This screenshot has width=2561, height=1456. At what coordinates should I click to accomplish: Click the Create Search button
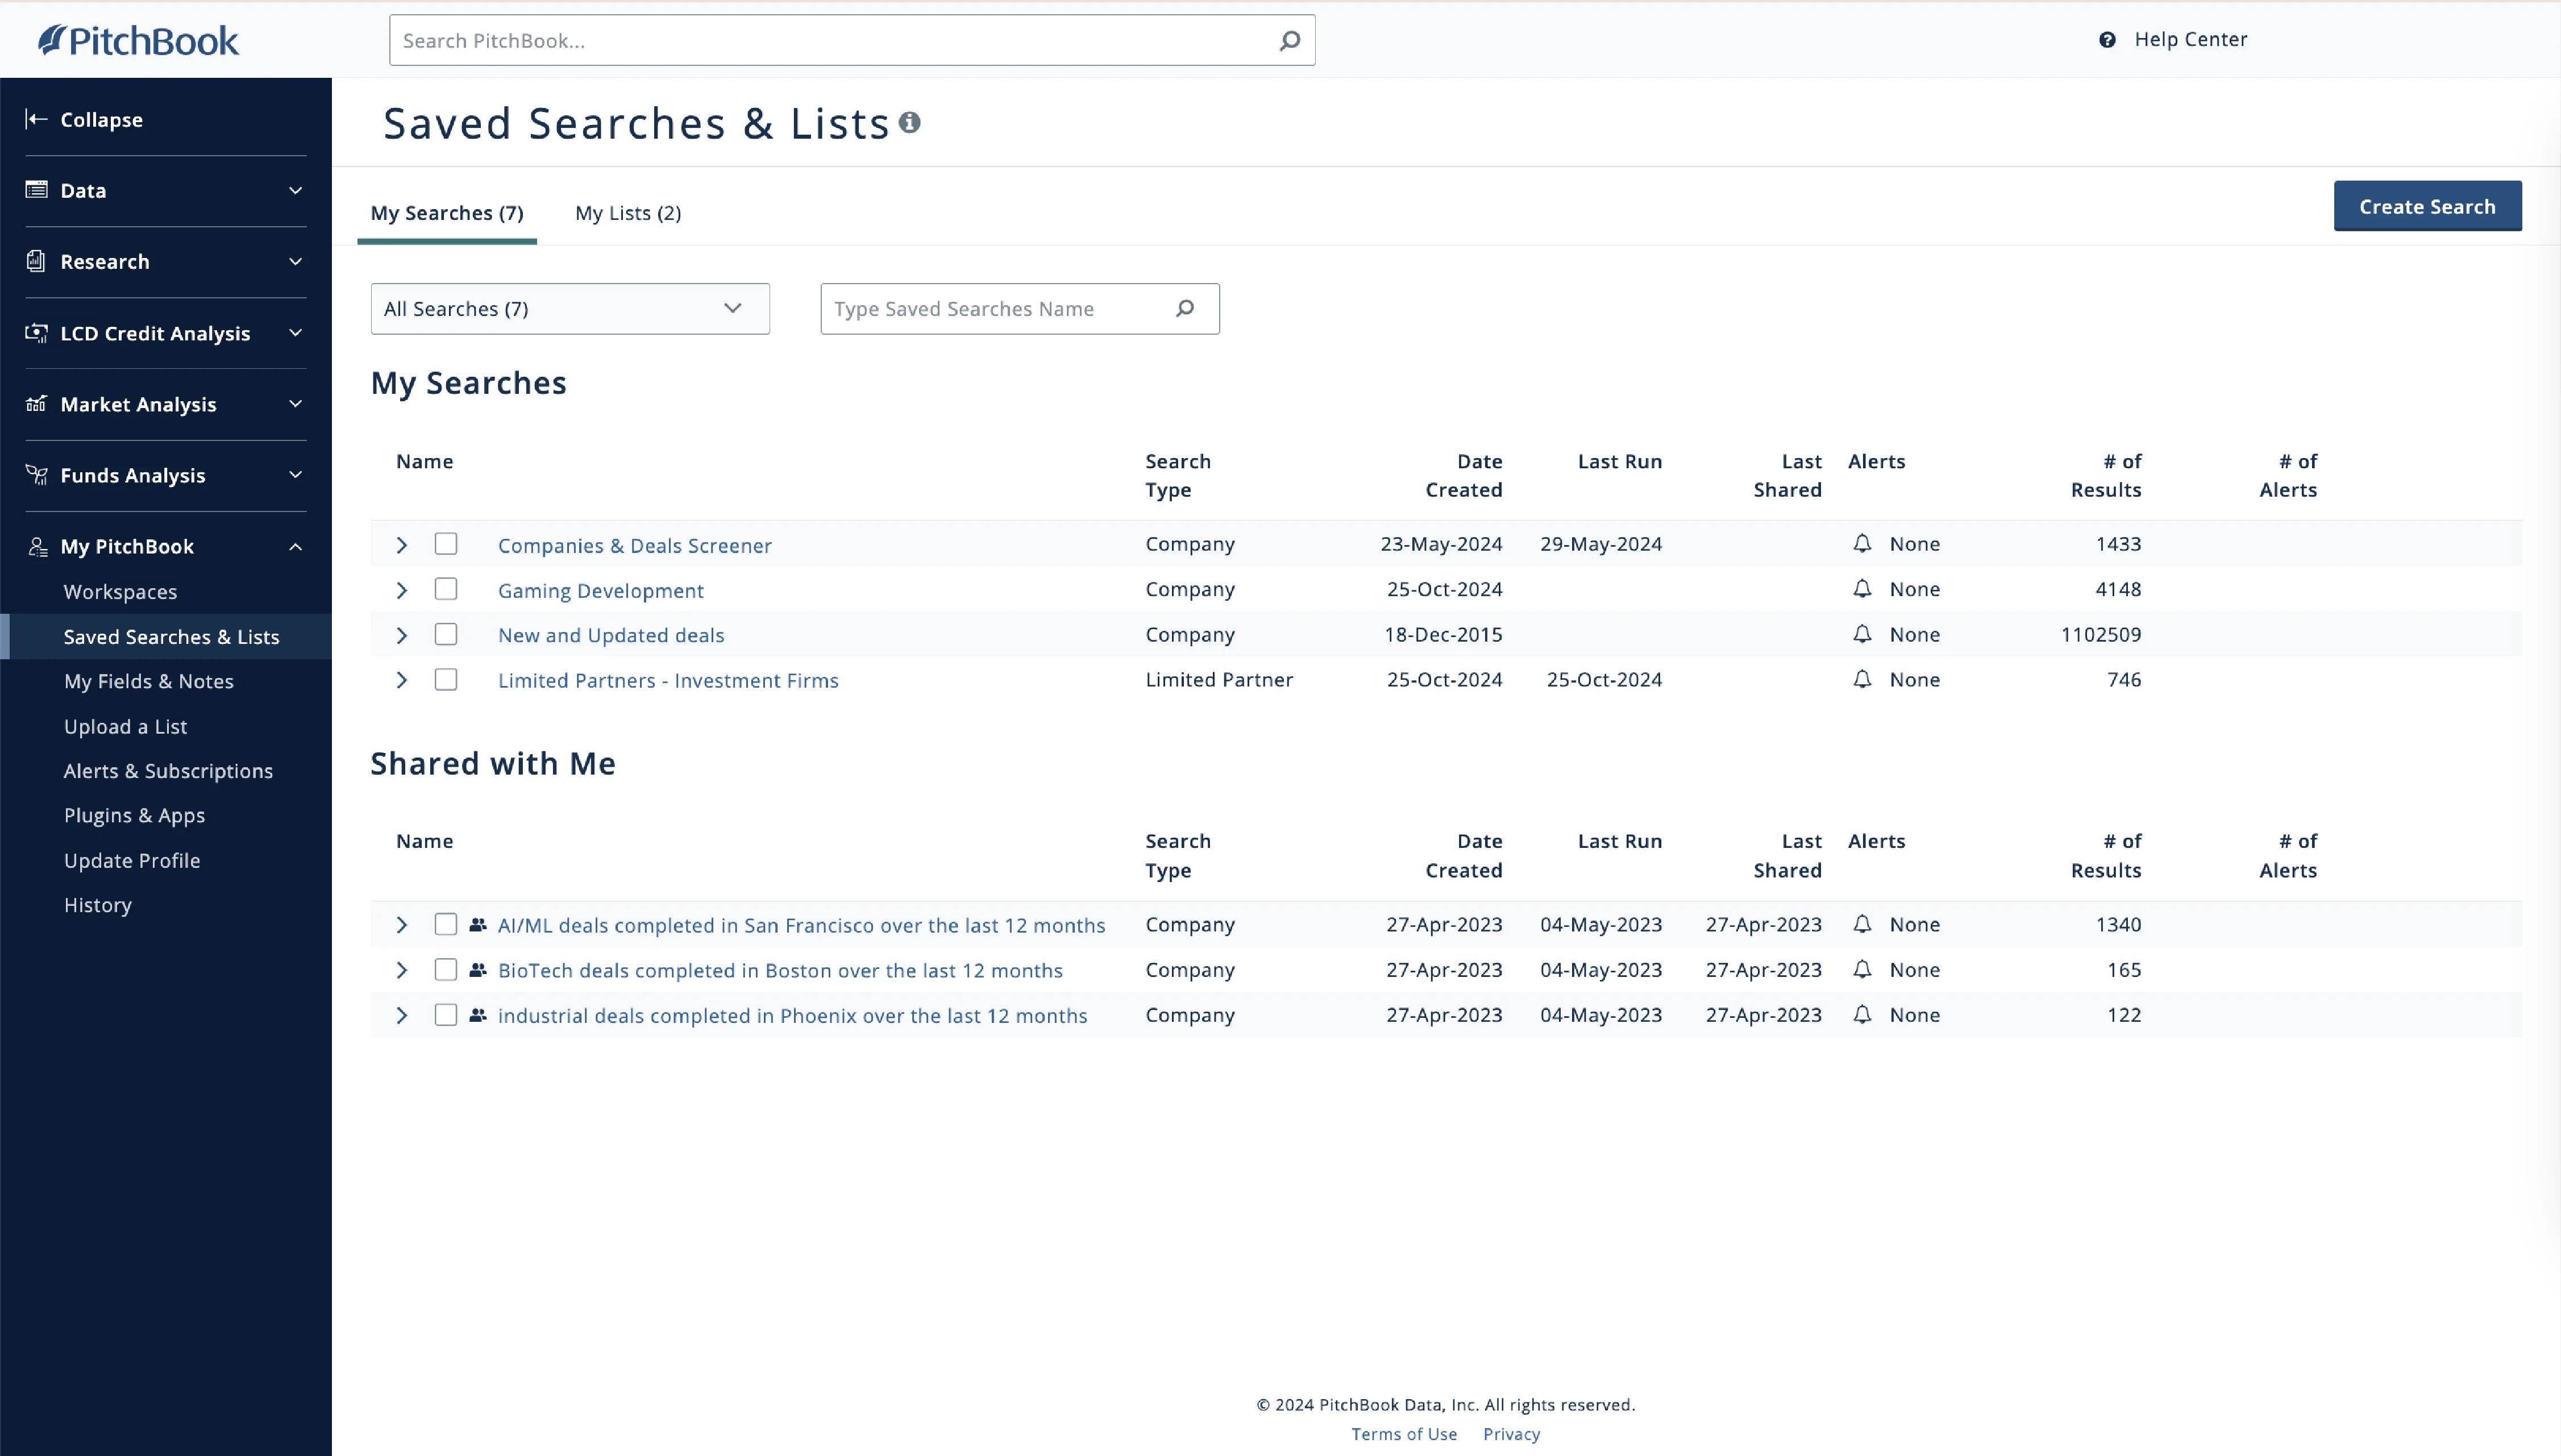pos(2427,206)
